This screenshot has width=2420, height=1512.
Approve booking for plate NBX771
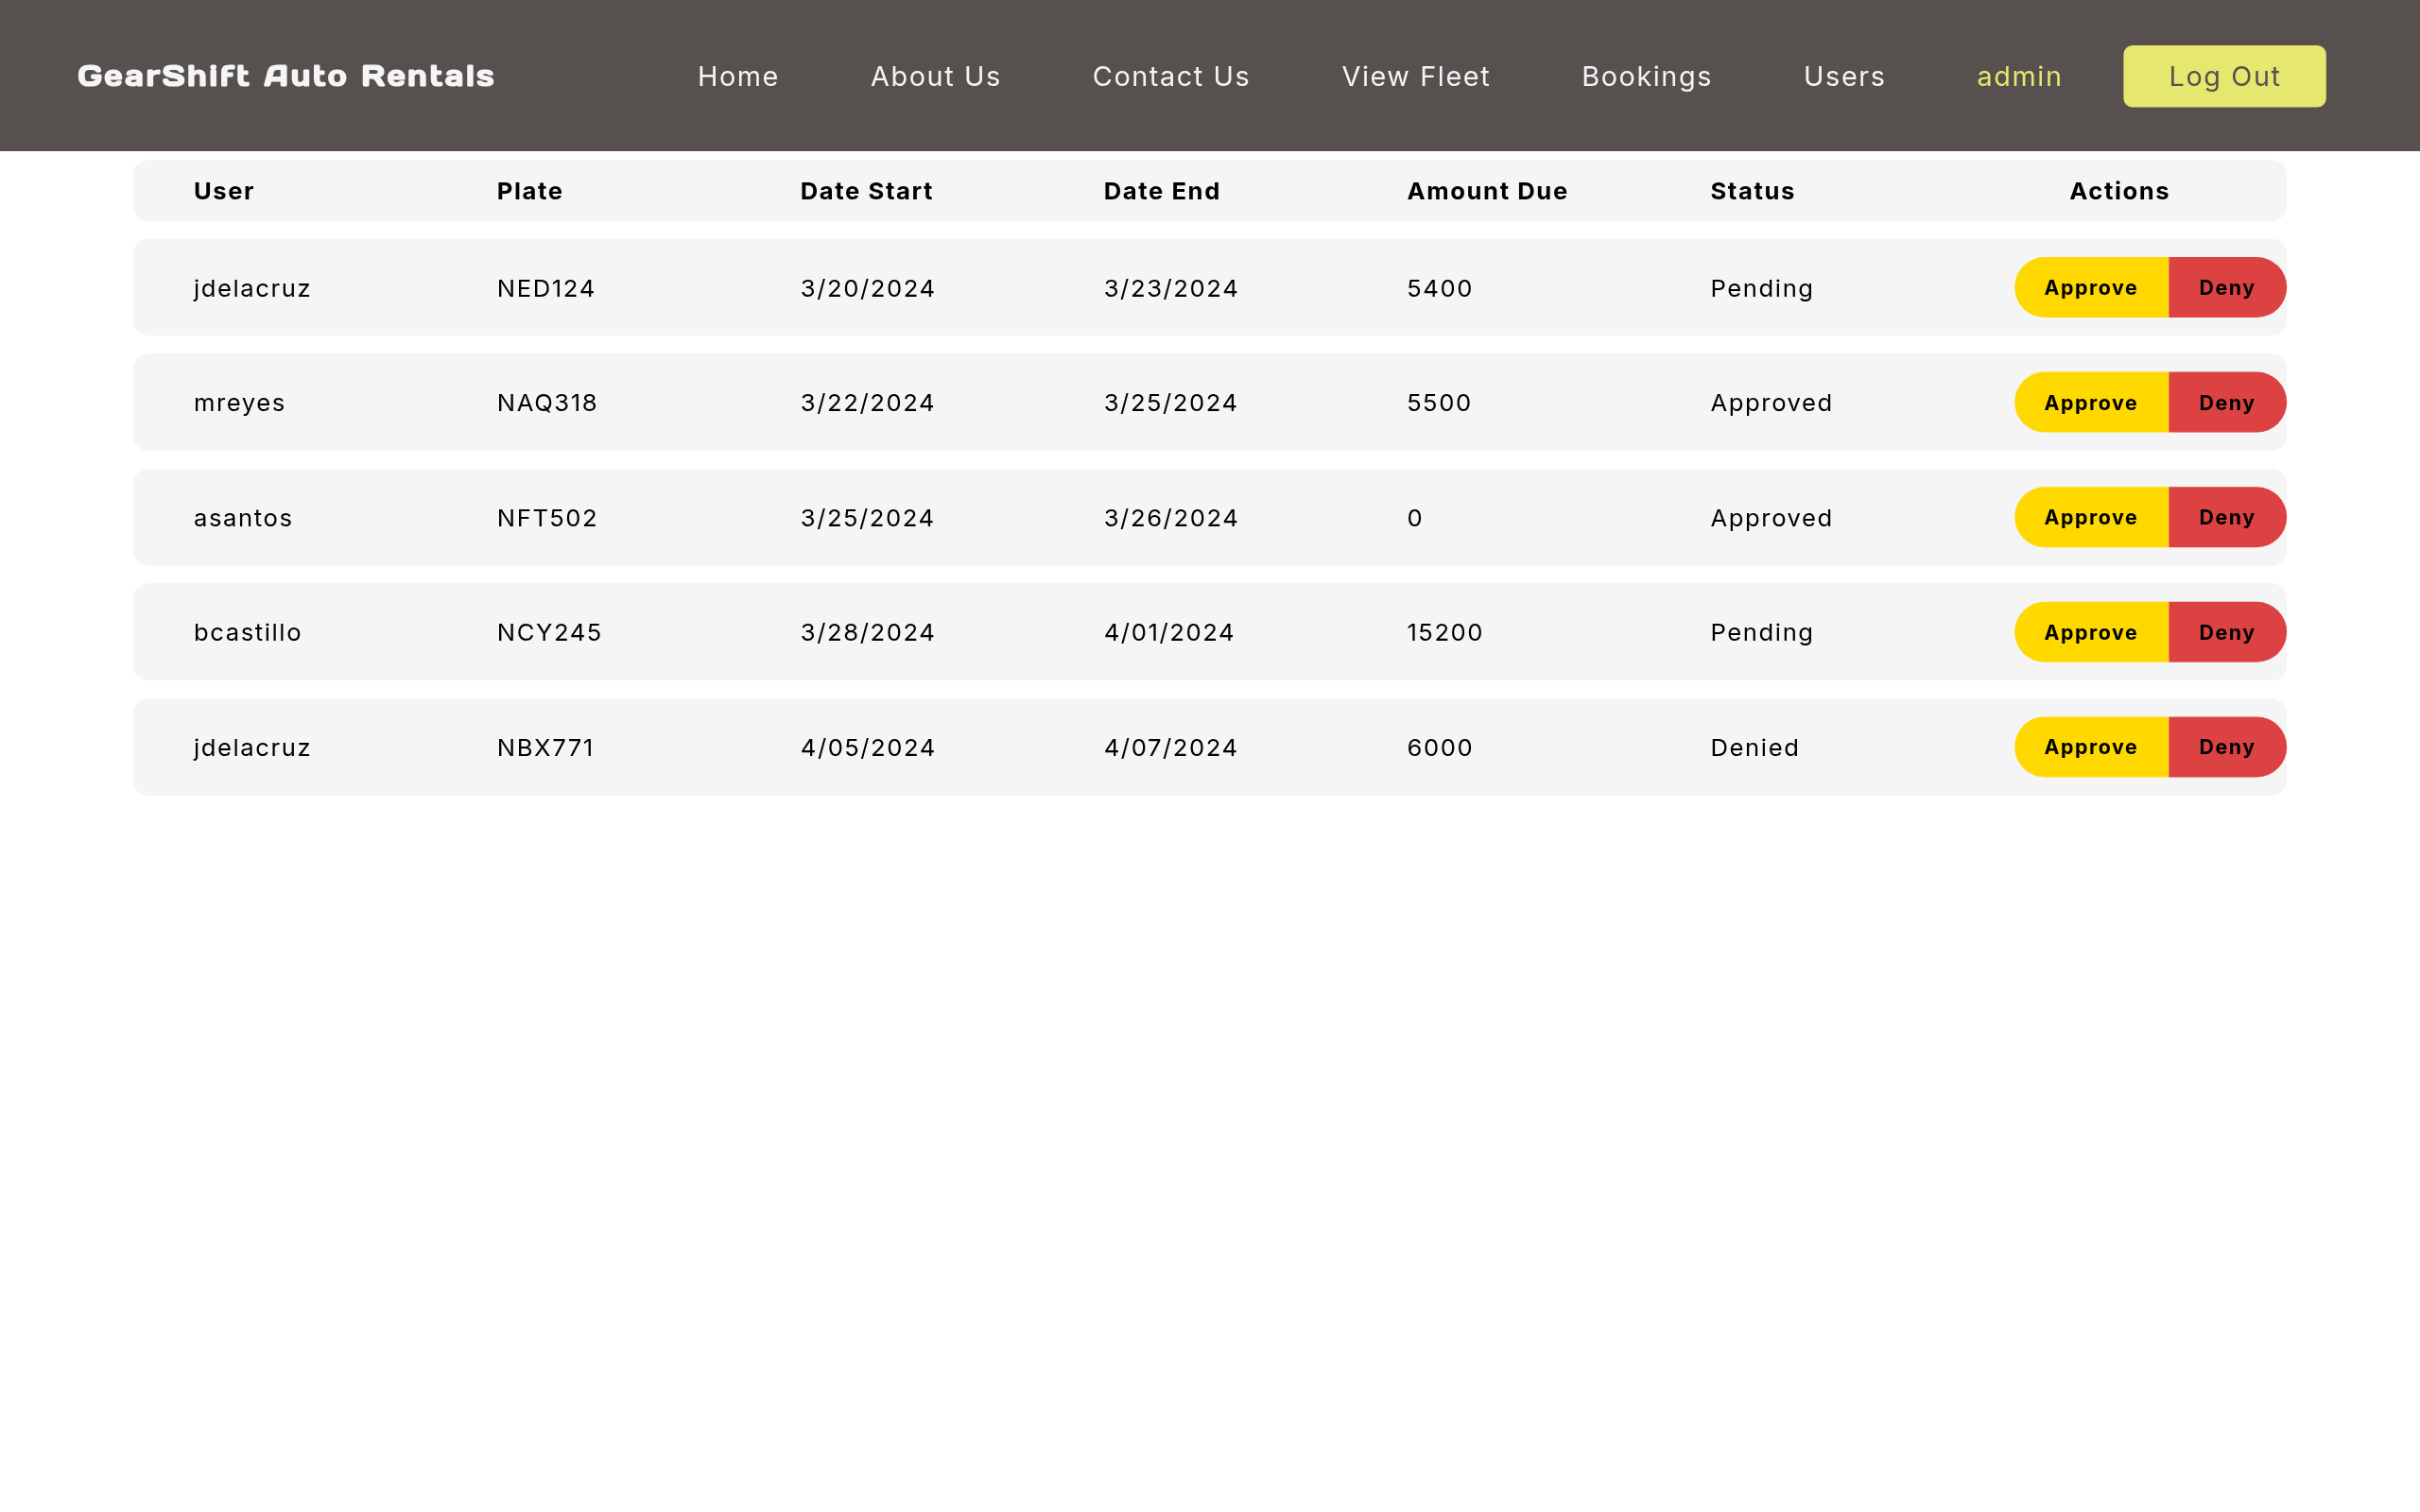pyautogui.click(x=2091, y=747)
